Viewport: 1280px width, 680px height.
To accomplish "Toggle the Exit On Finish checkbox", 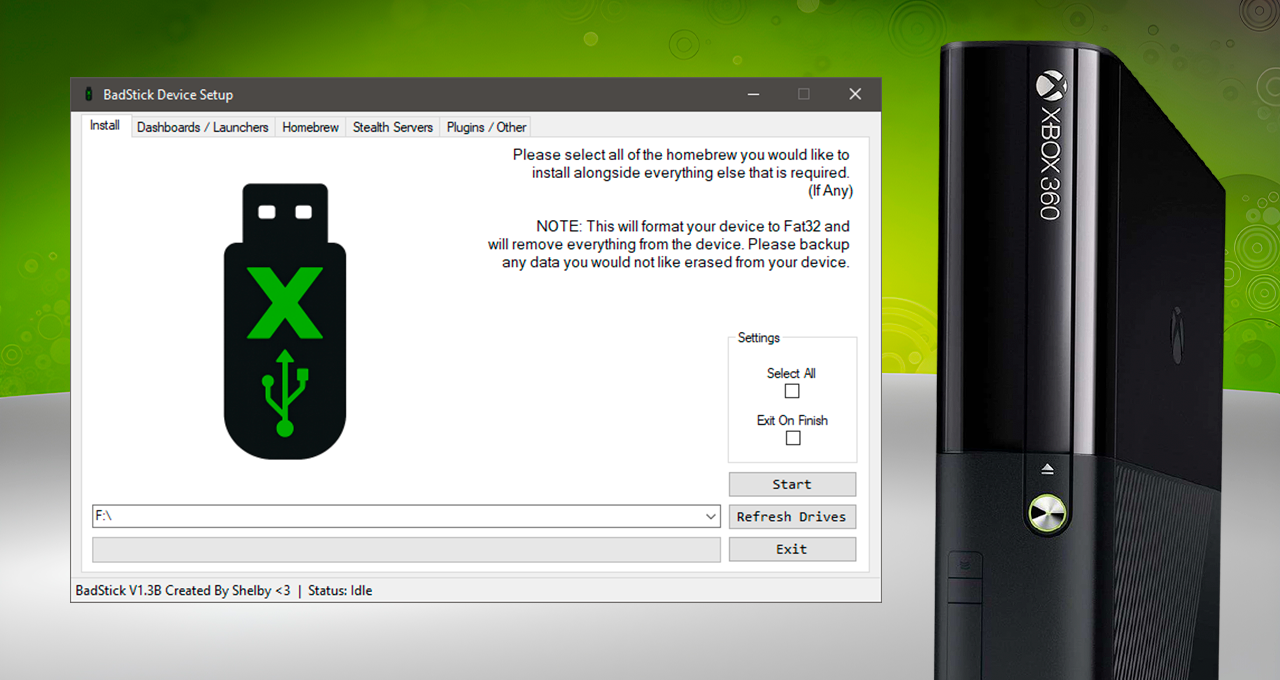I will tap(793, 438).
